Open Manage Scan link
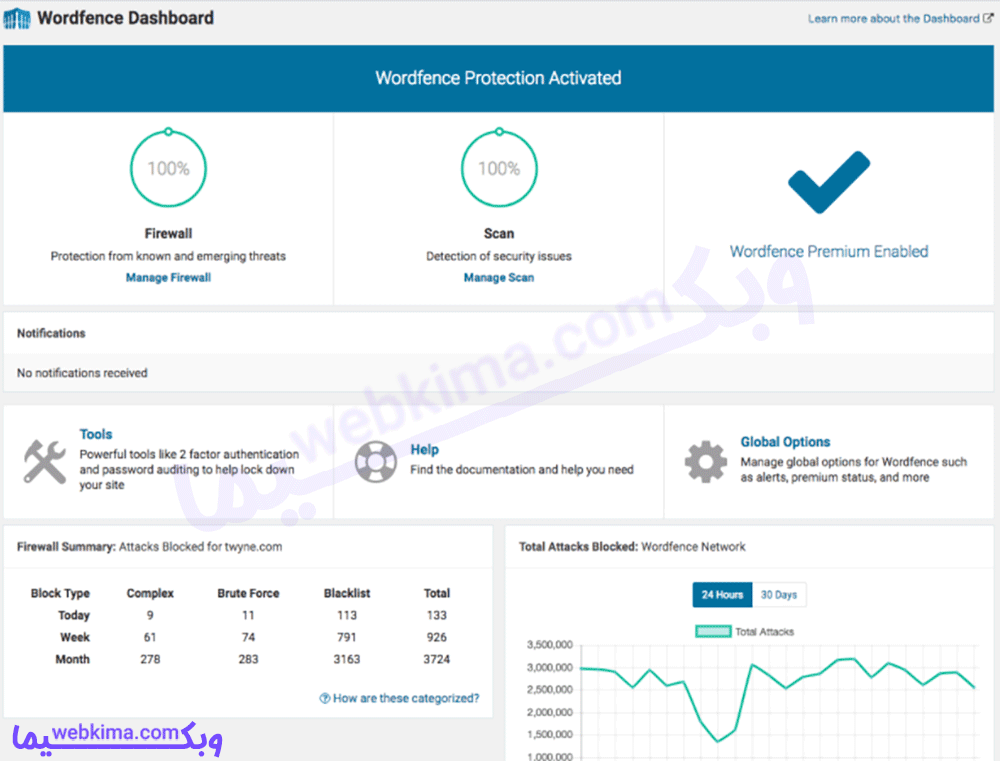The width and height of the screenshot is (1000, 761). click(x=499, y=277)
